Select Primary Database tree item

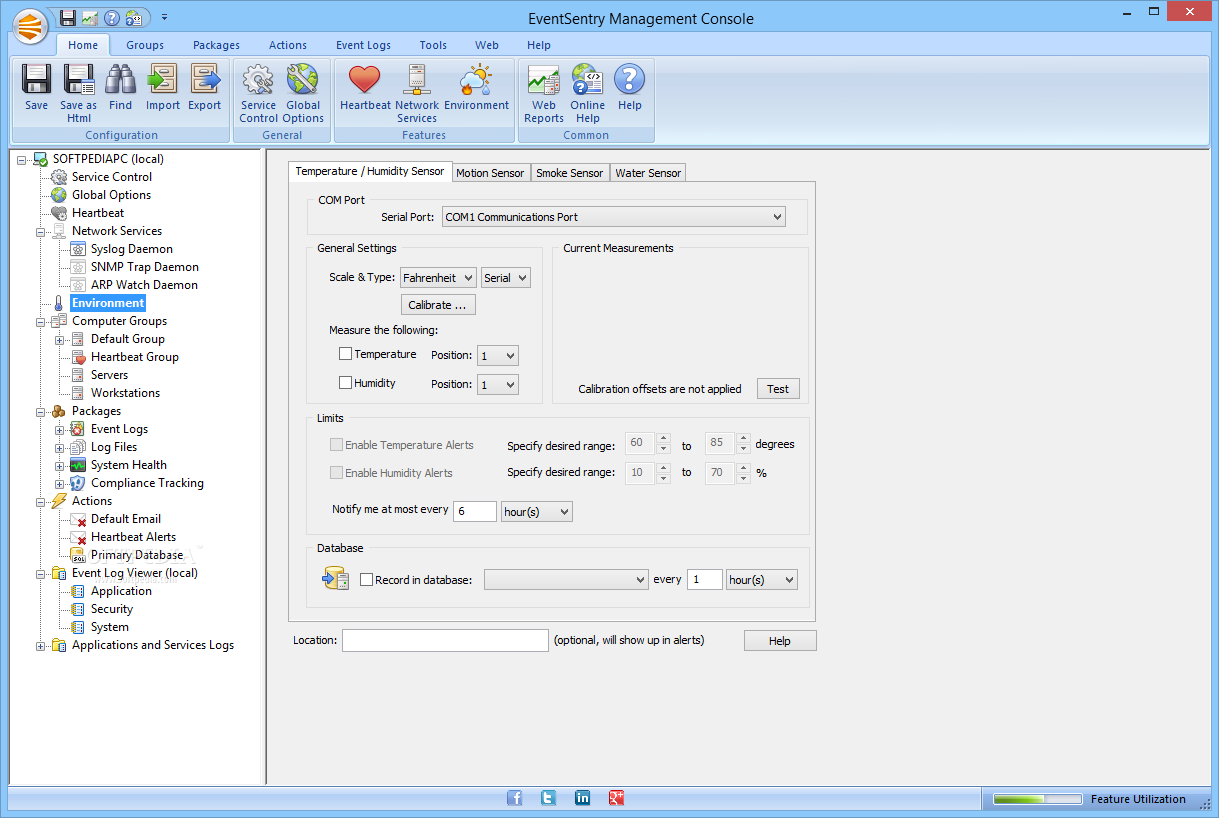click(x=137, y=555)
